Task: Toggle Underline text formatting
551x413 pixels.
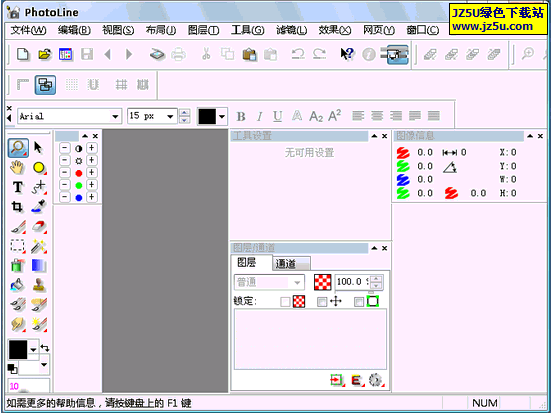Action: coord(278,116)
